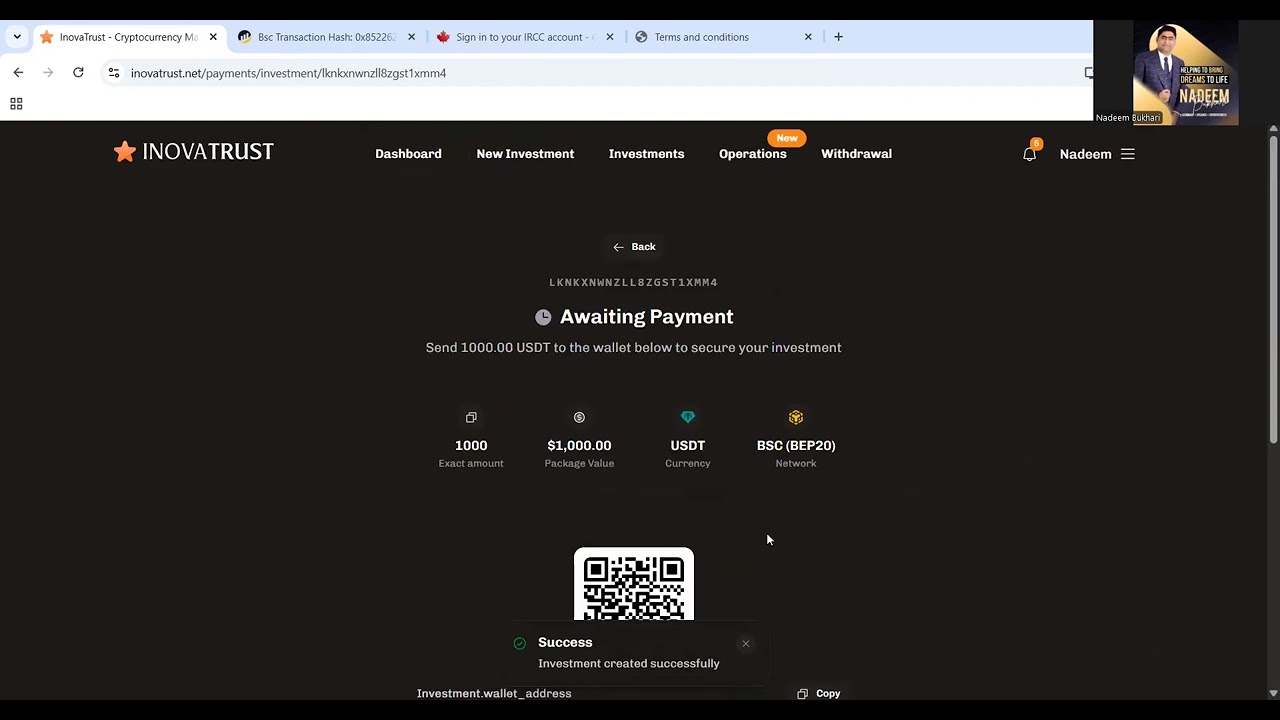Copy the wallet address
The height and width of the screenshot is (720, 1280).
[819, 694]
